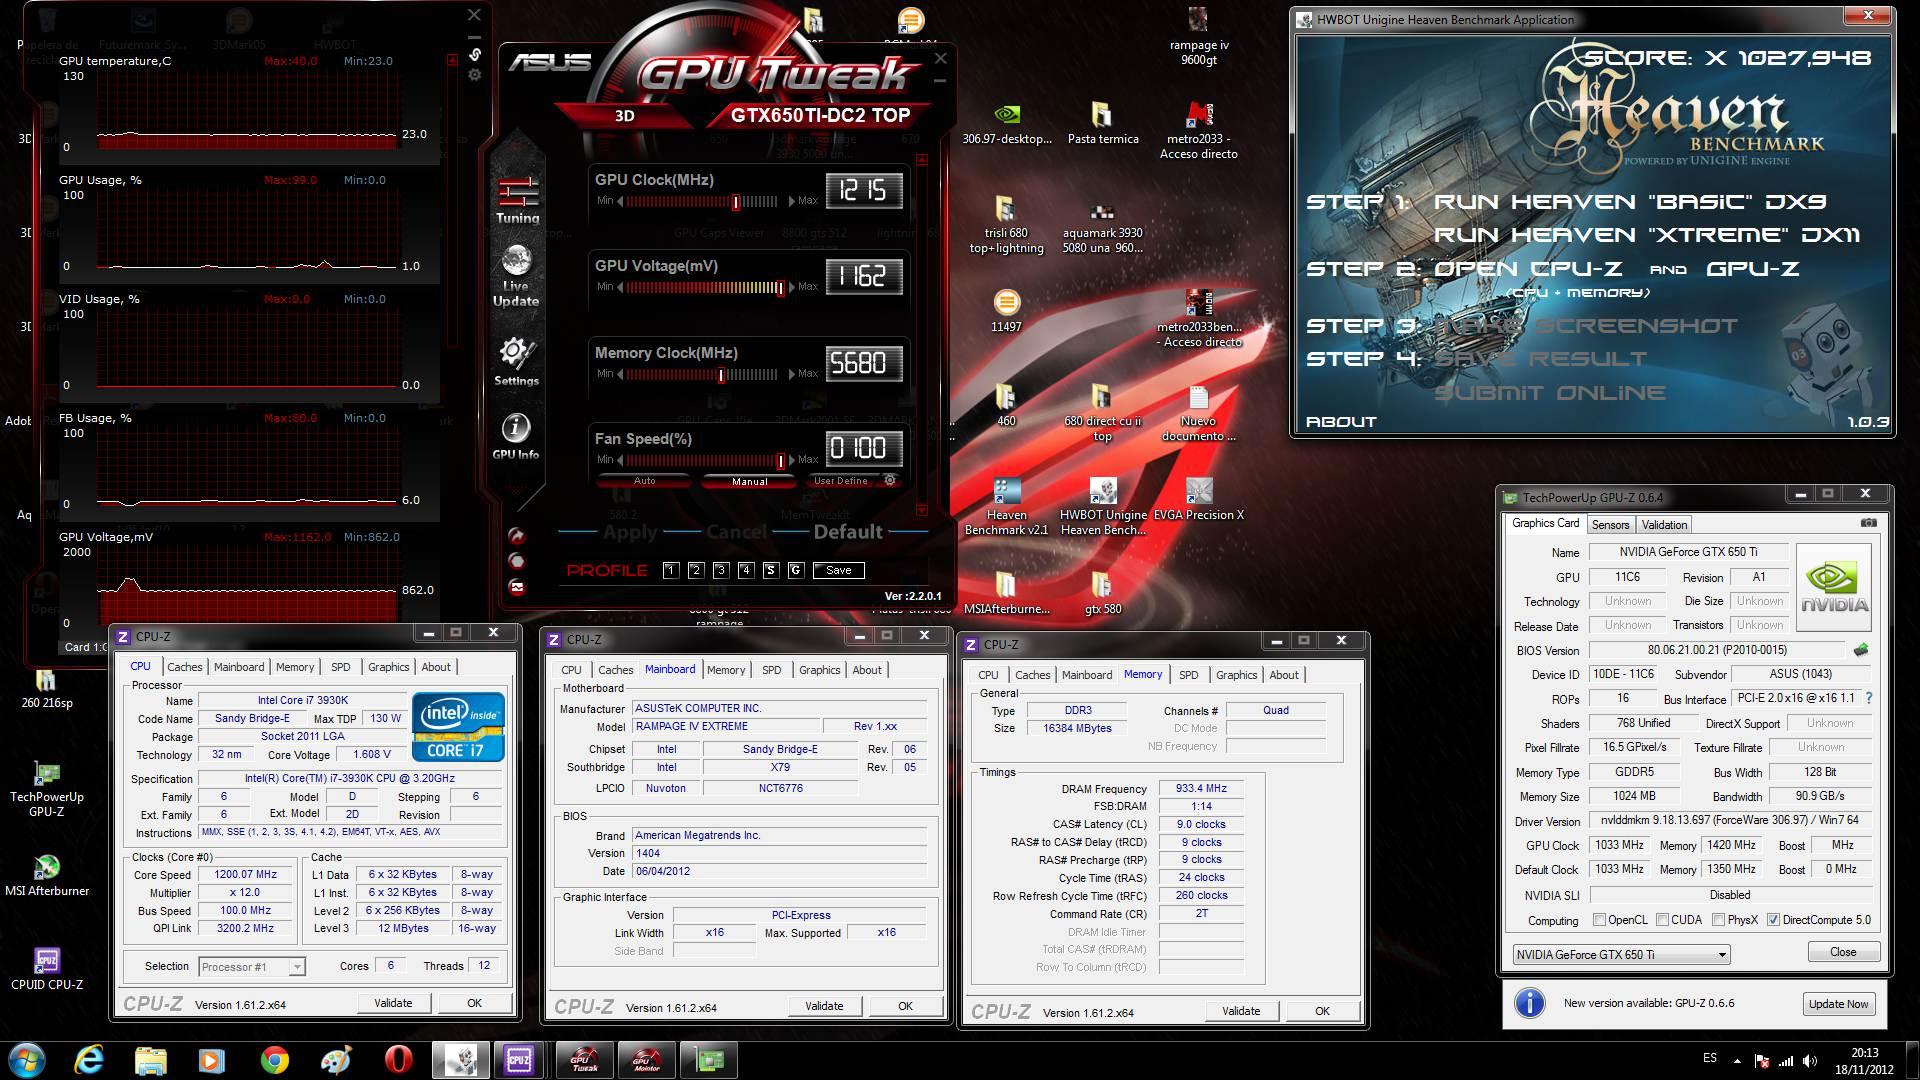Open the HWBOT Unigine Heaven Bench desktop shortcut
Screen dimensions: 1920x1080
pos(1103,507)
